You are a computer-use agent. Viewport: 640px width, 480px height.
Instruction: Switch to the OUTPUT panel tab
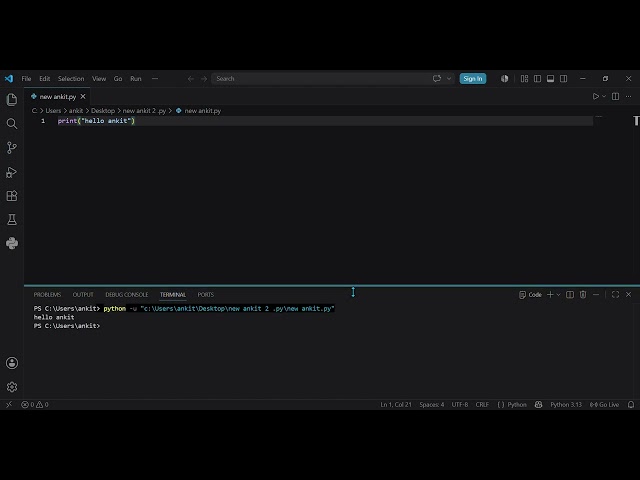[83, 294]
